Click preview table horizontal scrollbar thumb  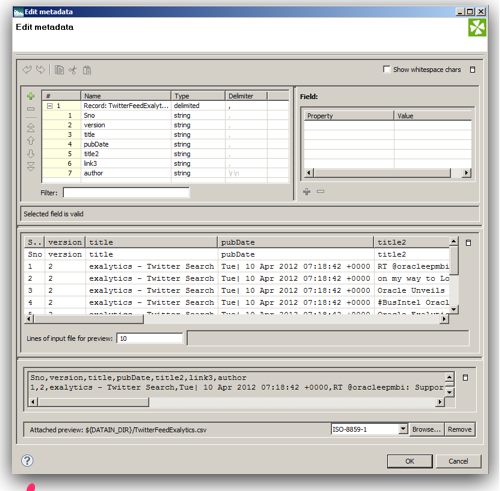(89, 319)
